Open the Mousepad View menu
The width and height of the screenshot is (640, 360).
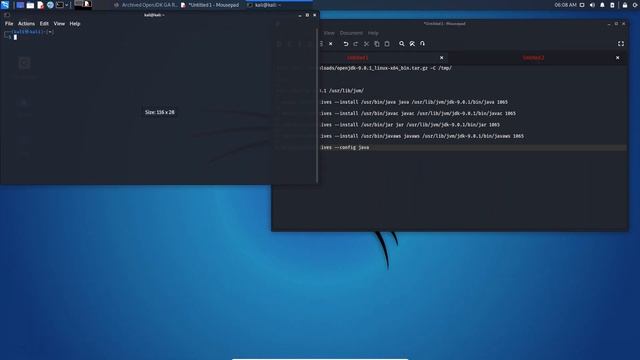tap(329, 33)
